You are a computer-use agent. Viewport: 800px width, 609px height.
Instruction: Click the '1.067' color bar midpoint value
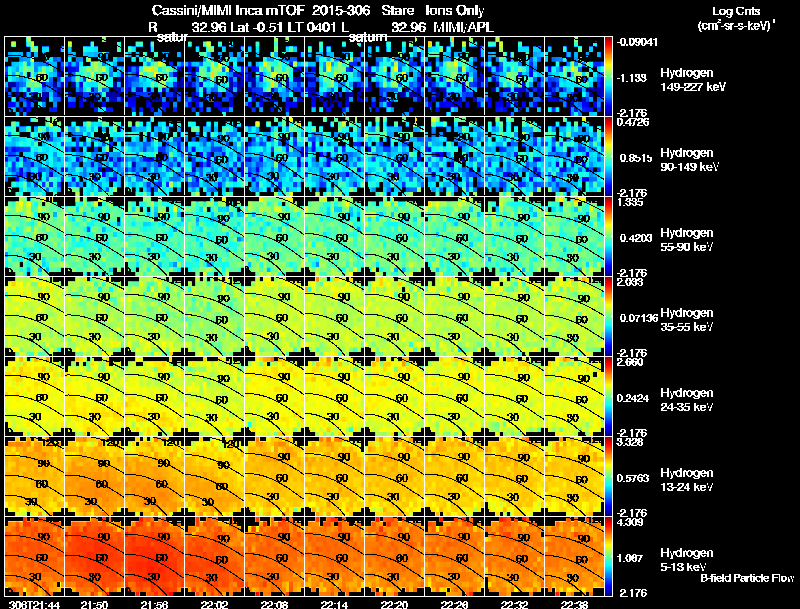pyautogui.click(x=630, y=559)
